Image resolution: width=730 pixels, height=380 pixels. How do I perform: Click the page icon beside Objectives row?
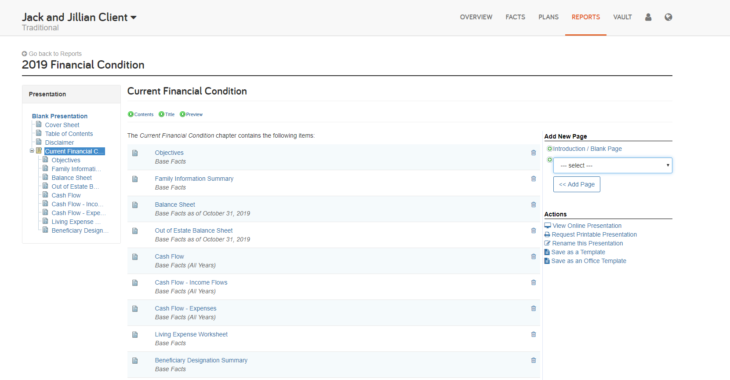135,153
